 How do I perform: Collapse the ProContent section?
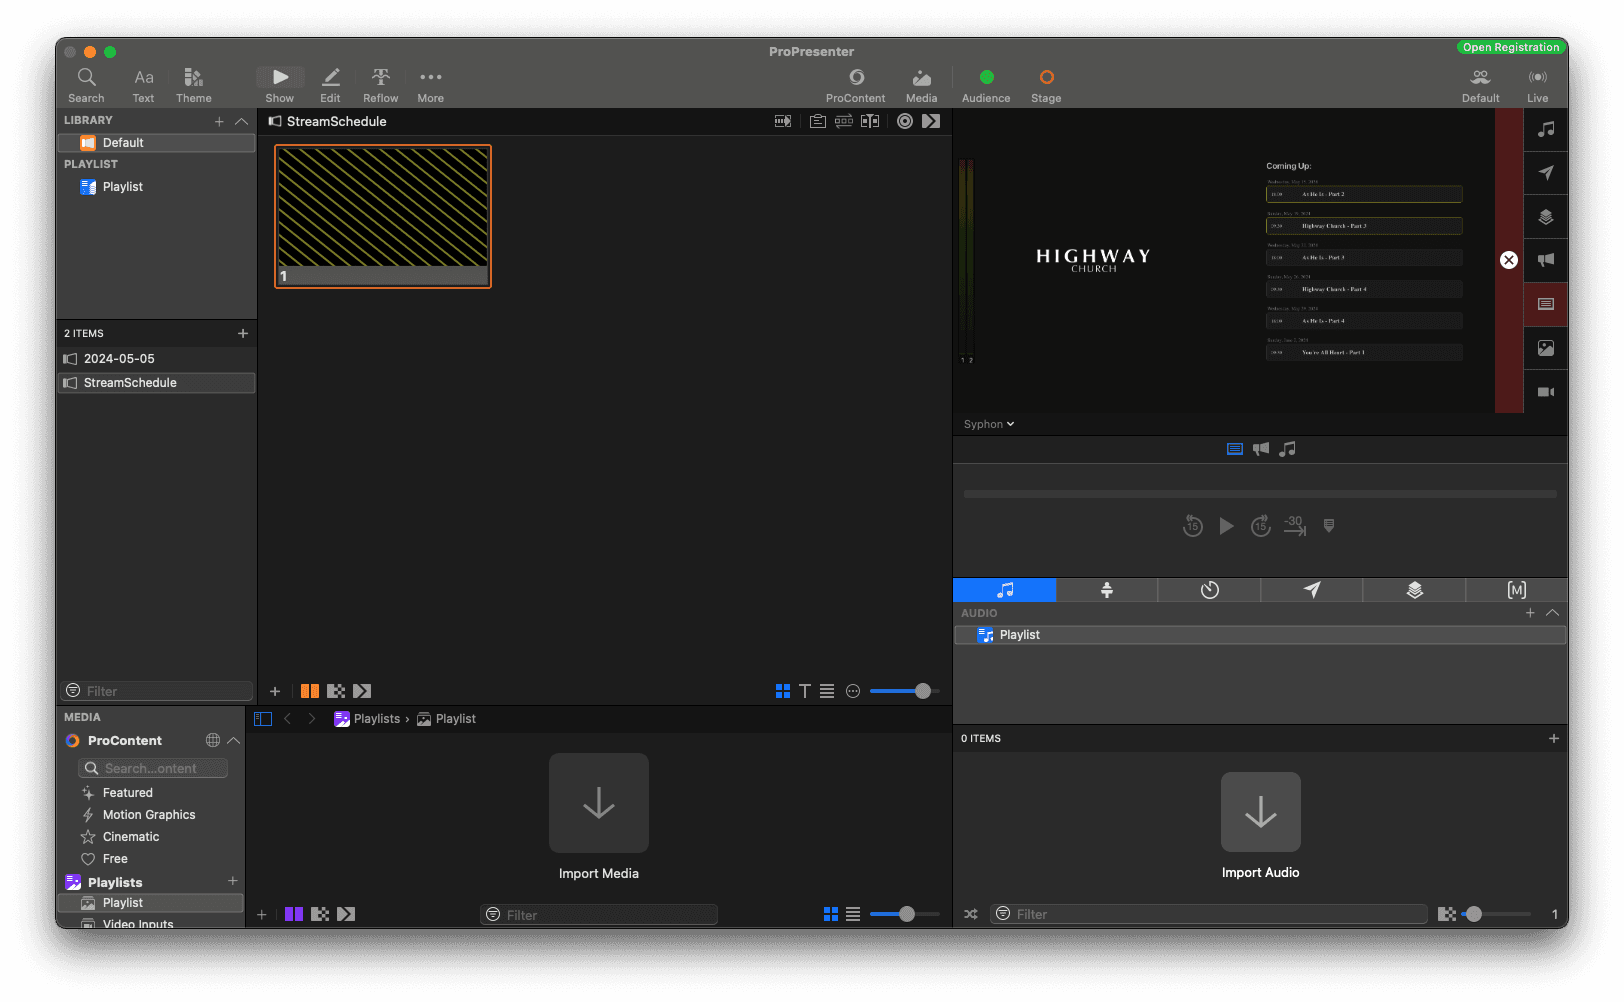234,741
